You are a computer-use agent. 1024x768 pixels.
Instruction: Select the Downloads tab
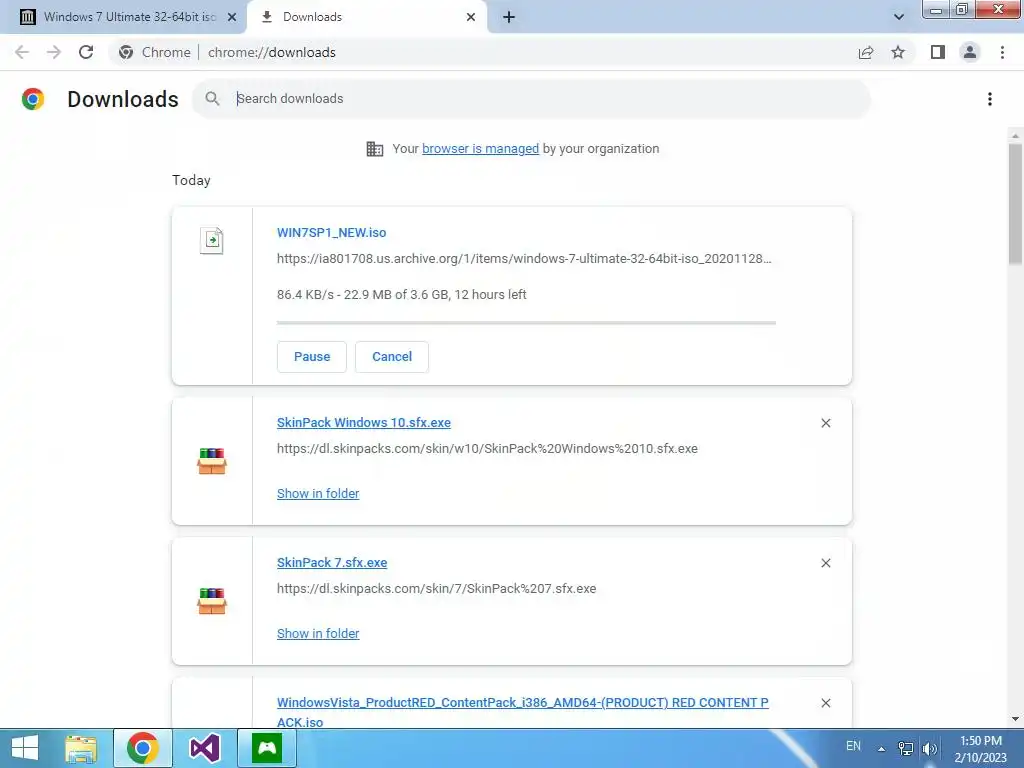tap(367, 17)
